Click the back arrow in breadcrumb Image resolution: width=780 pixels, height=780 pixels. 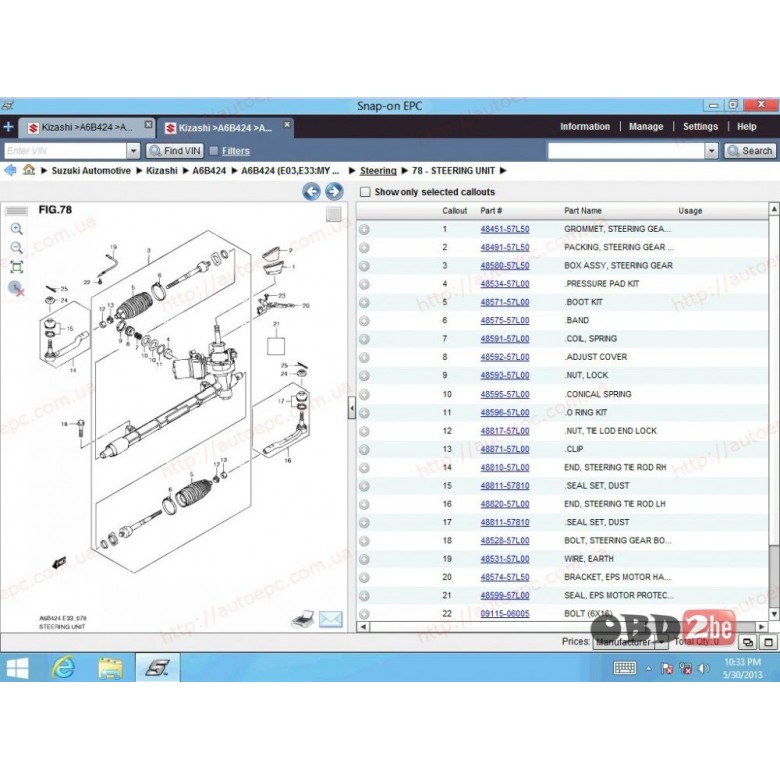pos(10,171)
